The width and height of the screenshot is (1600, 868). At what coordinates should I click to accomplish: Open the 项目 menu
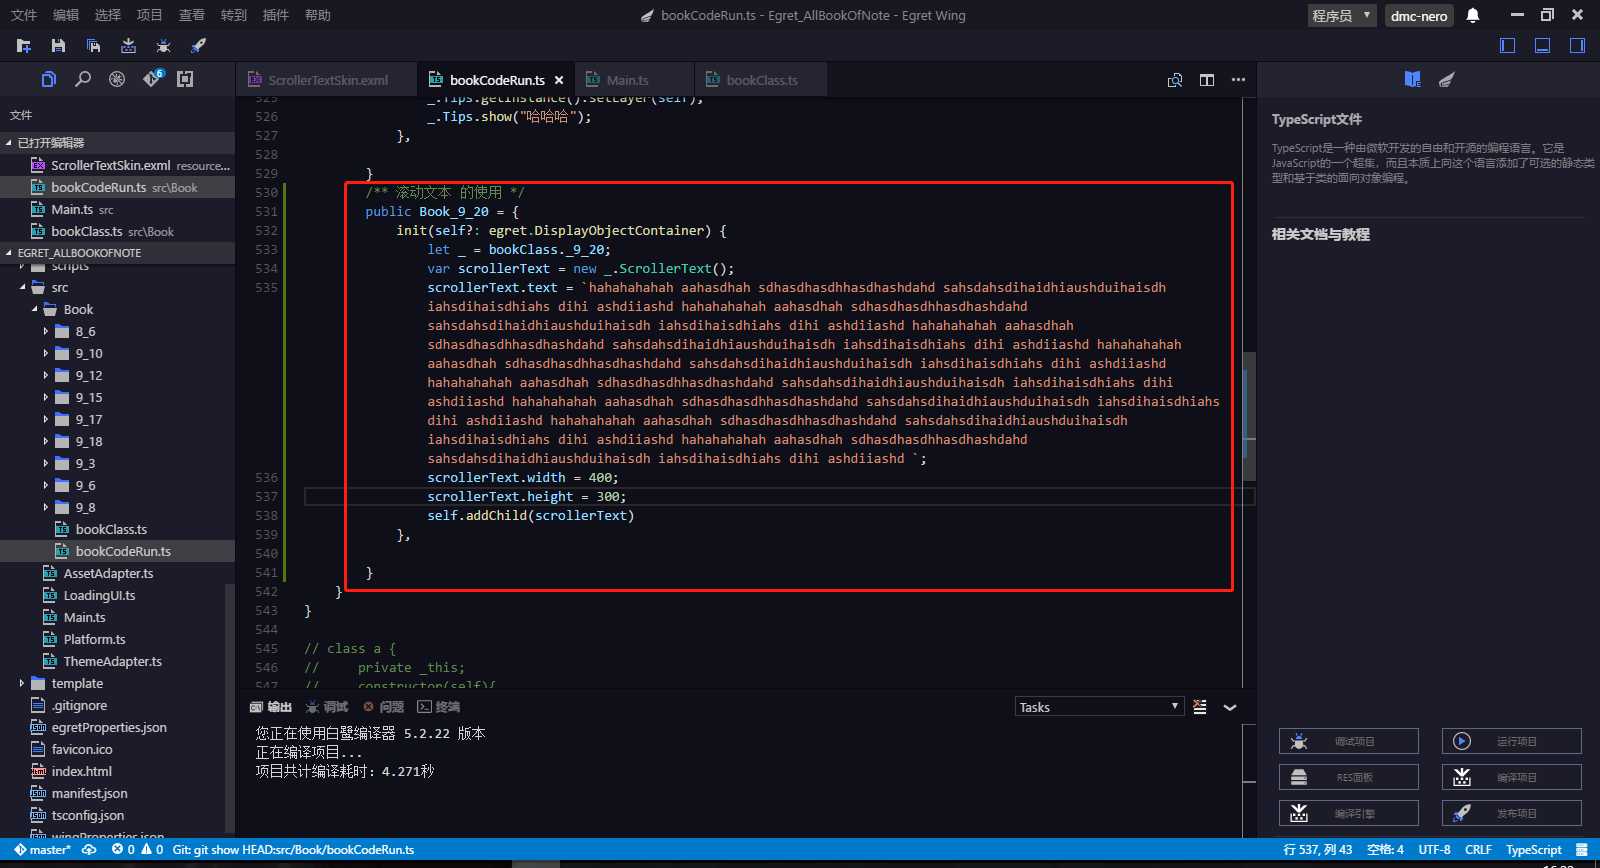150,15
